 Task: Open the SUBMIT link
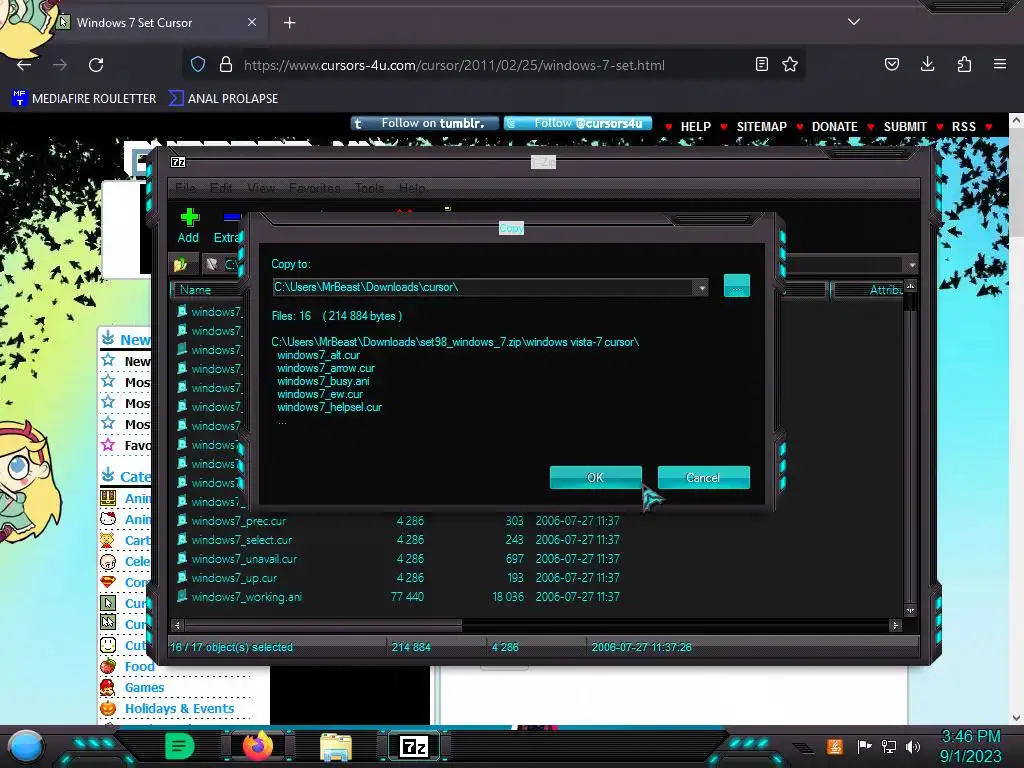pos(905,127)
